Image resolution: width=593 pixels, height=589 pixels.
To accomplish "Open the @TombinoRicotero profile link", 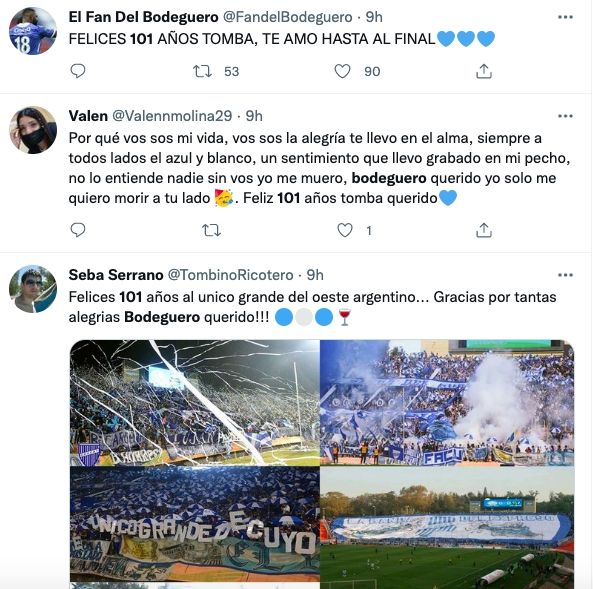I will coord(230,275).
